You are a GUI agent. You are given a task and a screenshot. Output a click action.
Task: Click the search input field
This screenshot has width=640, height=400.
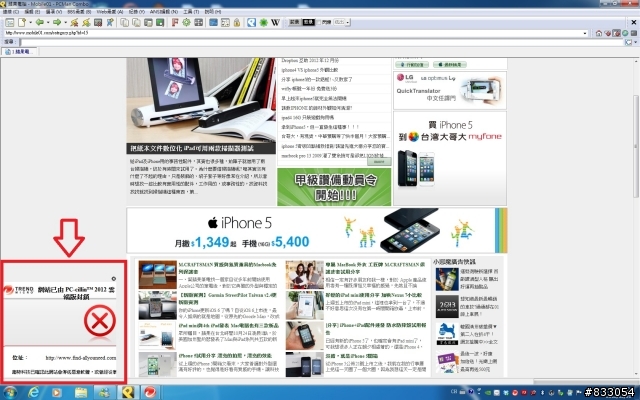coord(322,42)
